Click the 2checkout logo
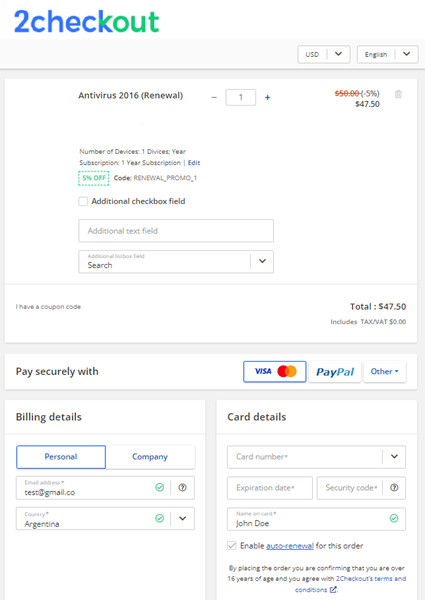 click(x=86, y=22)
